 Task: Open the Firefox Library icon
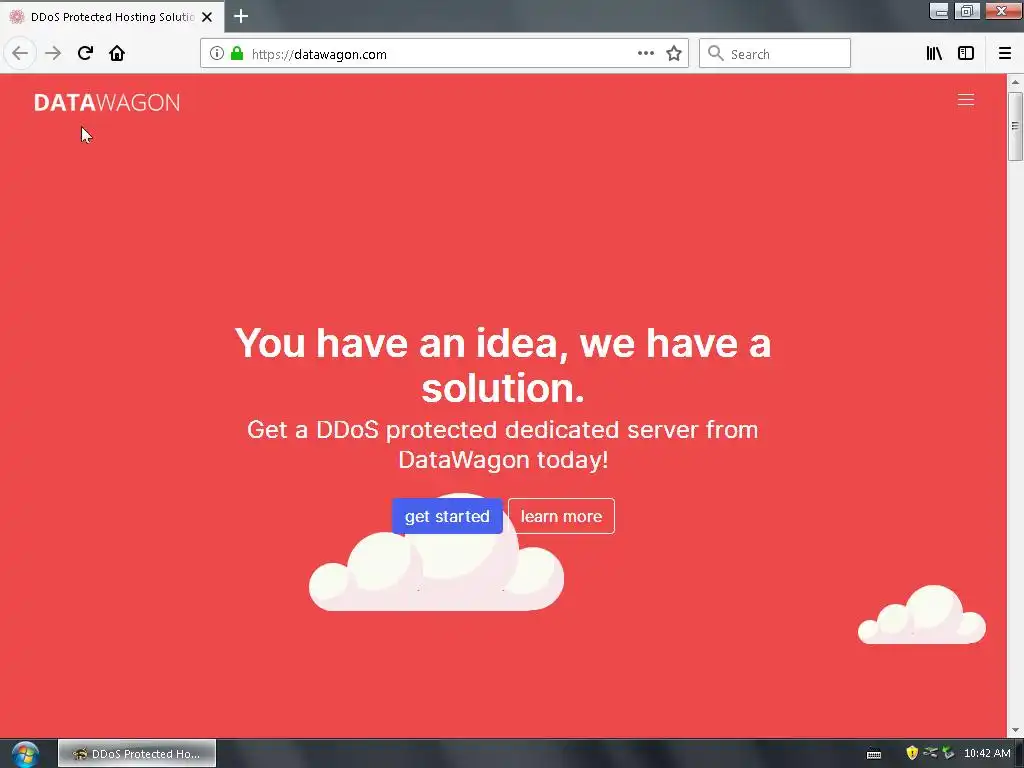(x=934, y=54)
